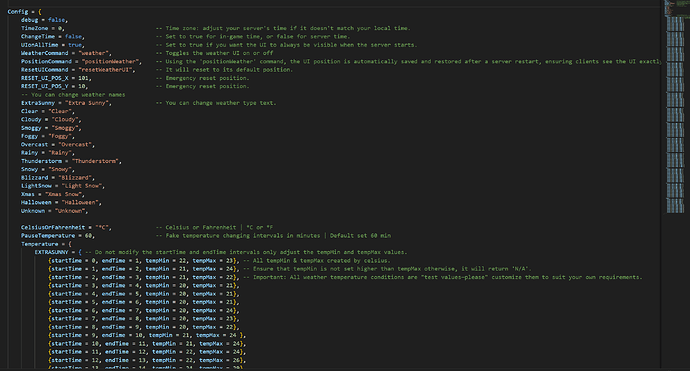Click the startTime = 0 table row
The image size is (690, 371).
click(144, 261)
